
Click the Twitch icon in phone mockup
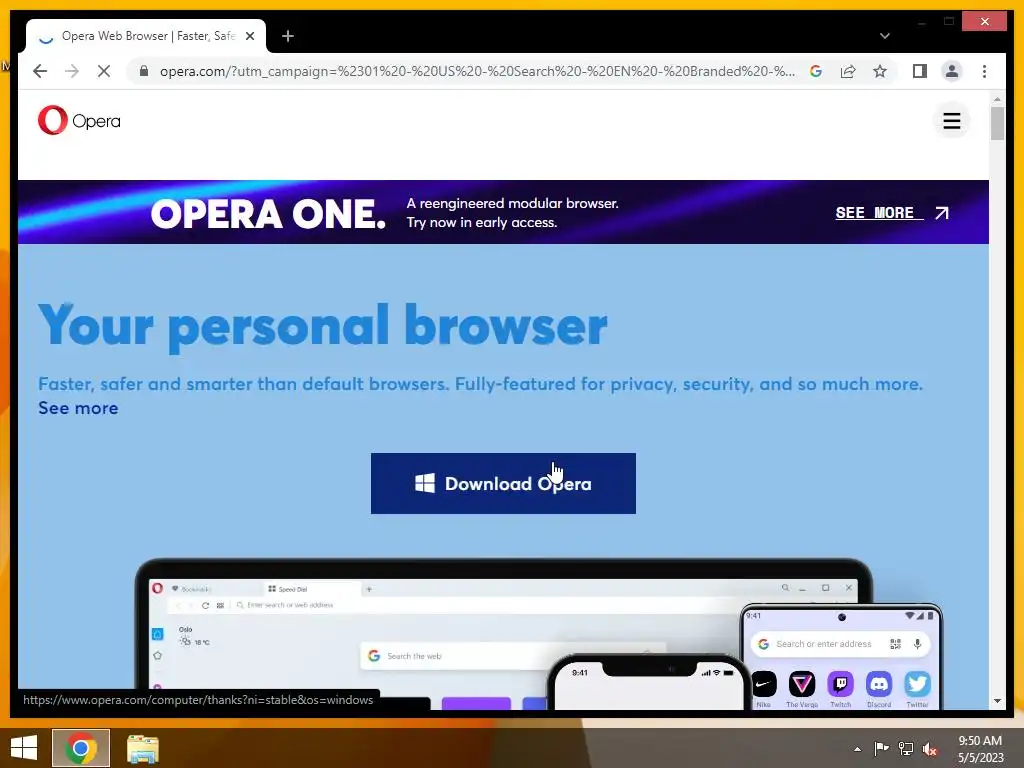click(840, 684)
